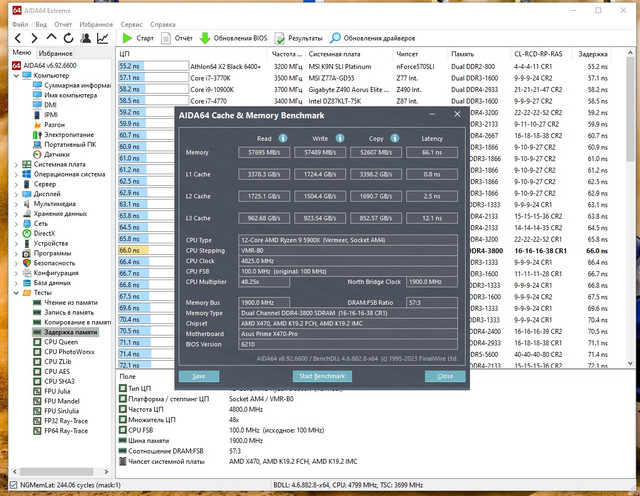The image size is (640, 496).
Task: Click Обновления BIOS in the toolbar
Action: tap(233, 38)
